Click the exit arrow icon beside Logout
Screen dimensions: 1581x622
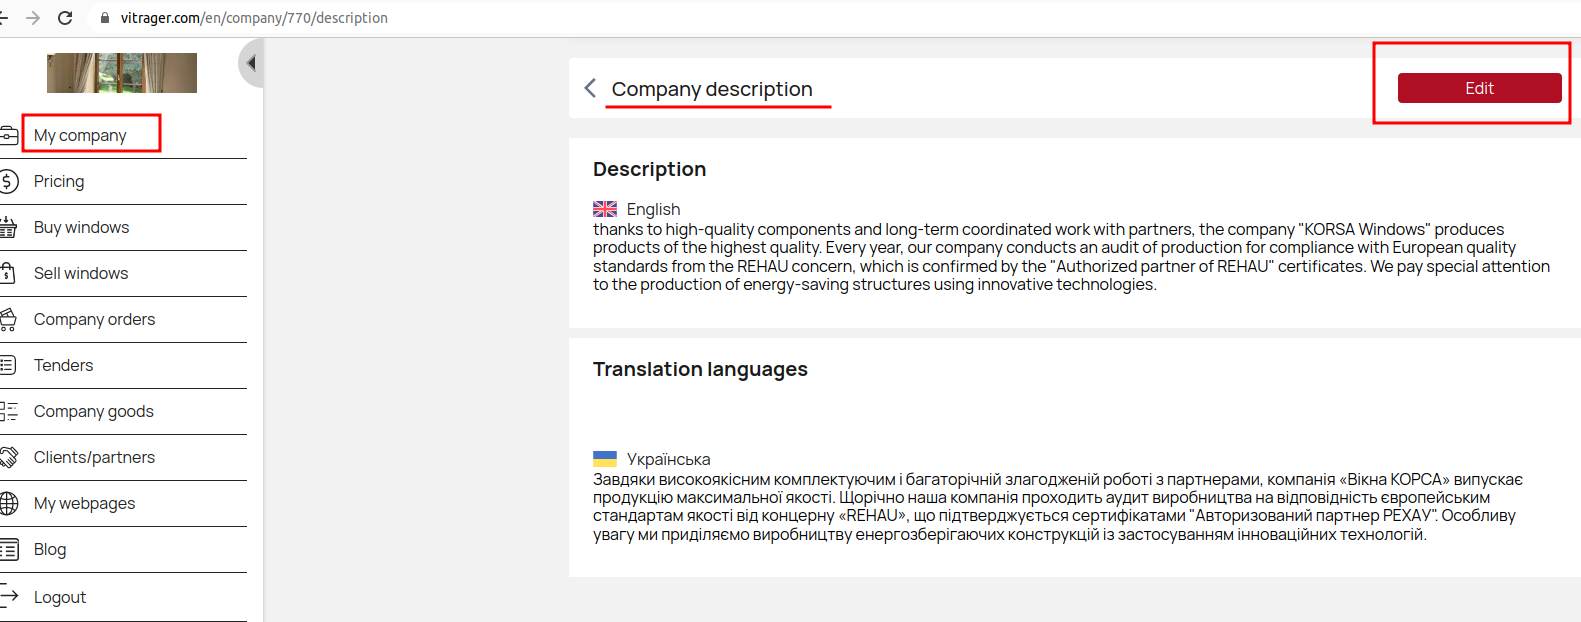(9, 596)
